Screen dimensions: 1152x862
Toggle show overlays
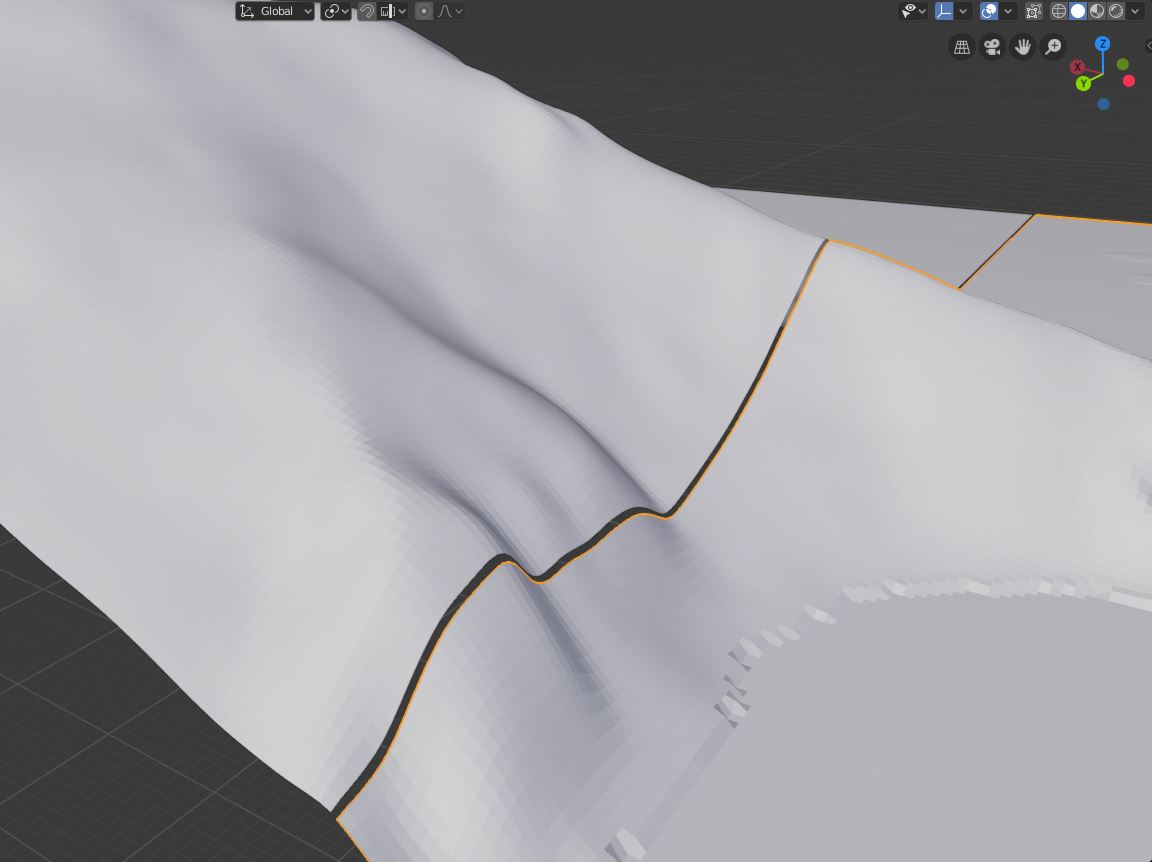[x=989, y=11]
